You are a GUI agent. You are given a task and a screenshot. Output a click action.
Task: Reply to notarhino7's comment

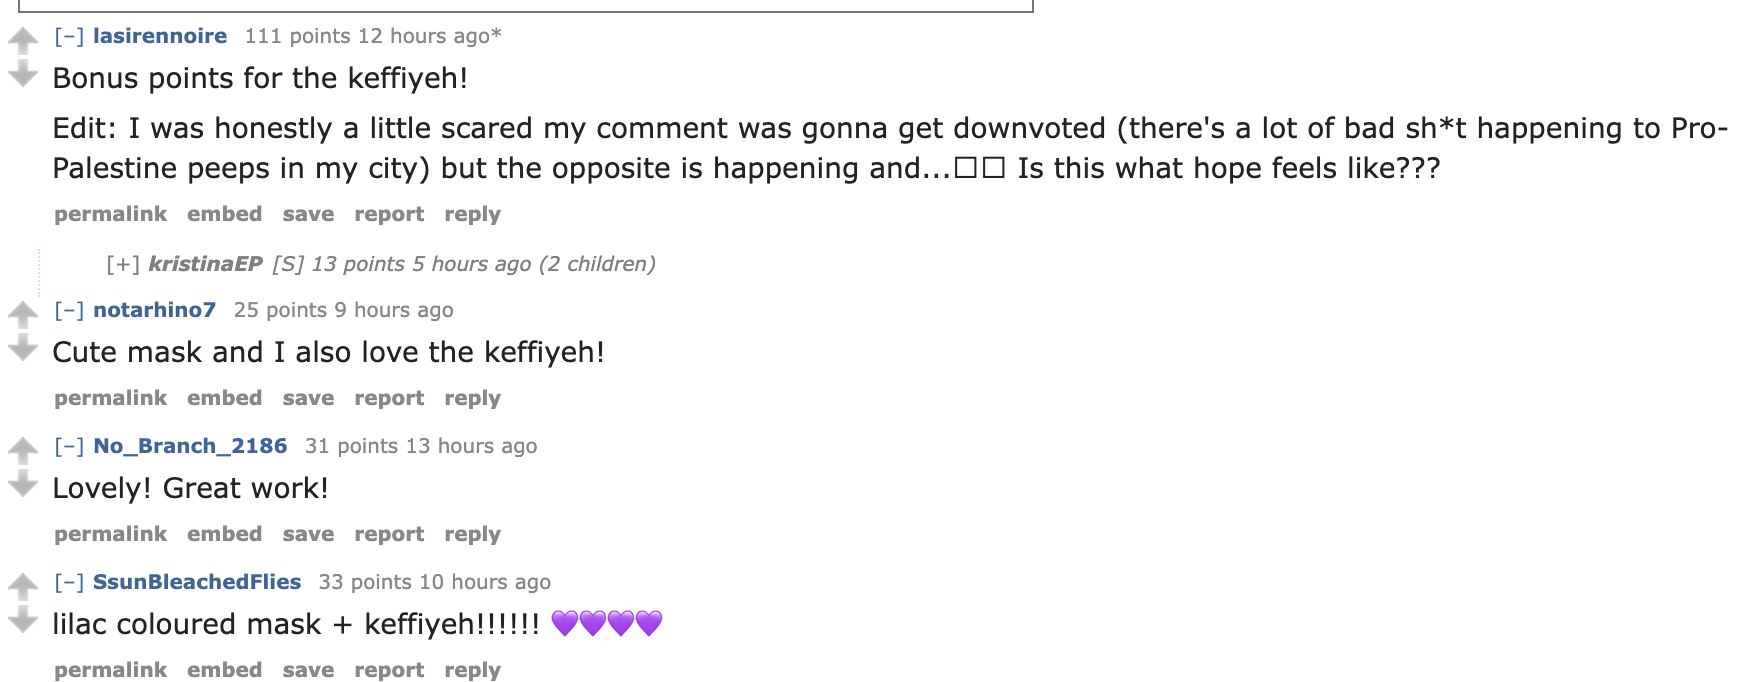tap(472, 398)
